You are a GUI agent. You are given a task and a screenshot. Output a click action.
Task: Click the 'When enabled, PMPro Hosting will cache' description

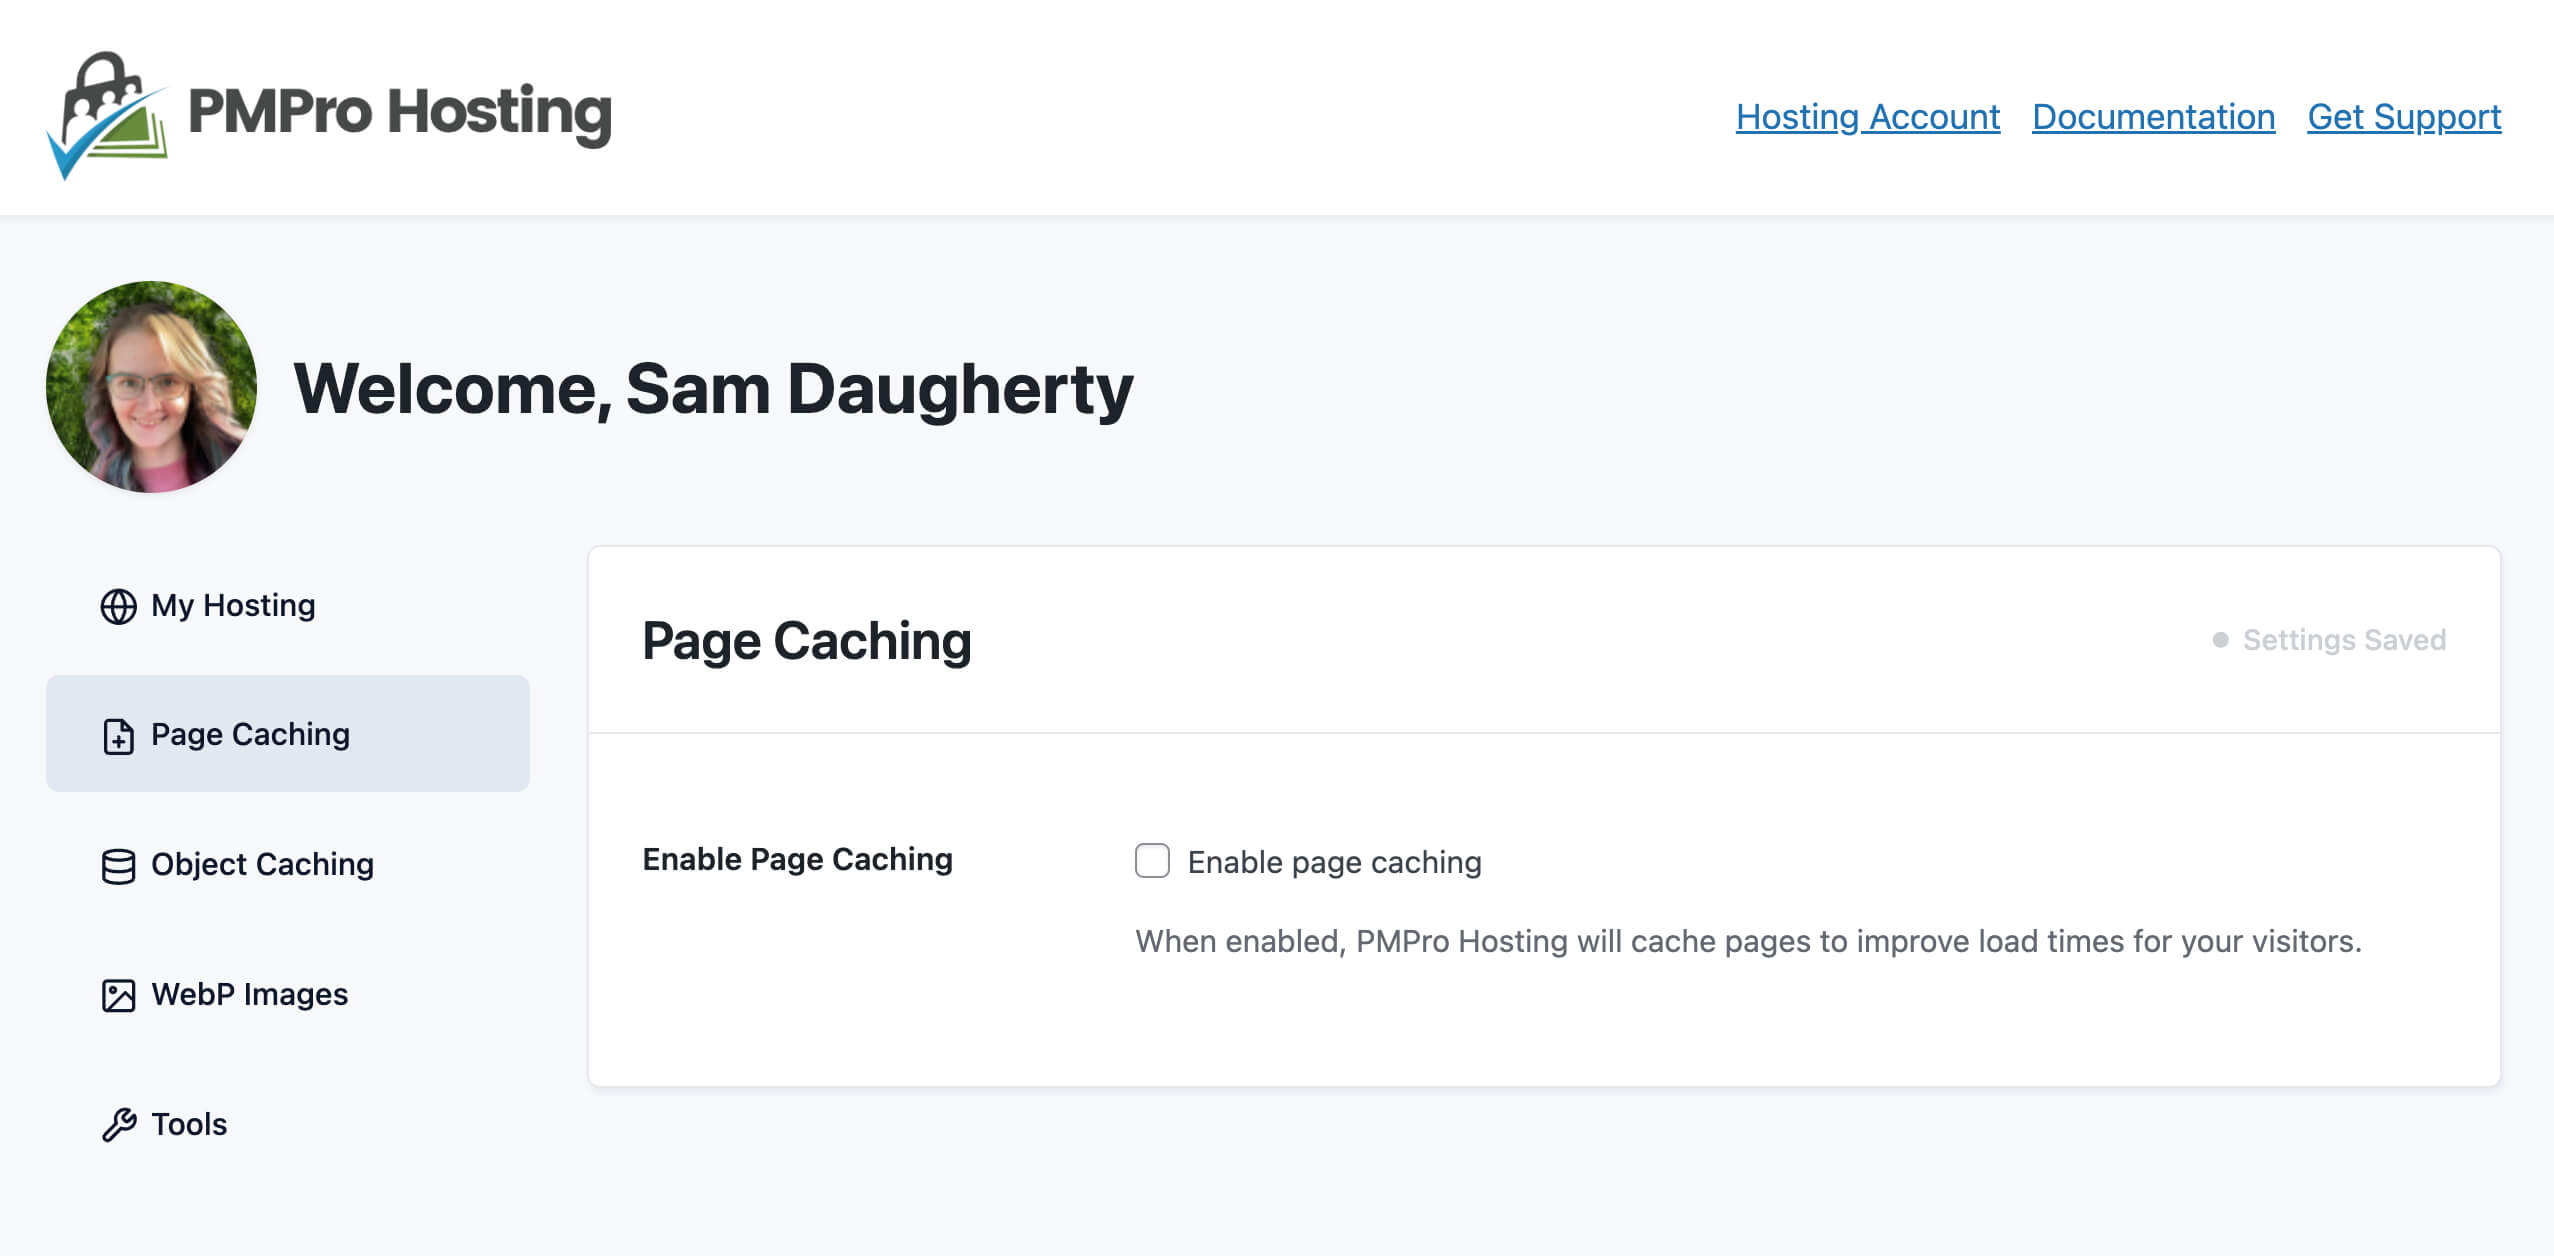tap(1748, 941)
